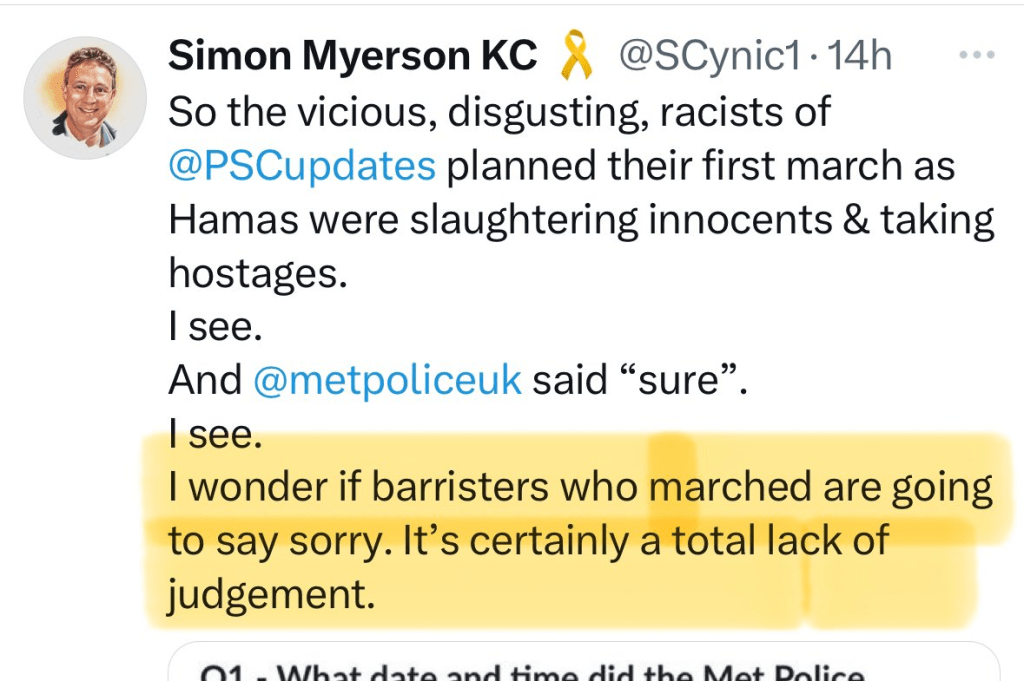Open the tweet's three-dot more options menu

coord(976,56)
